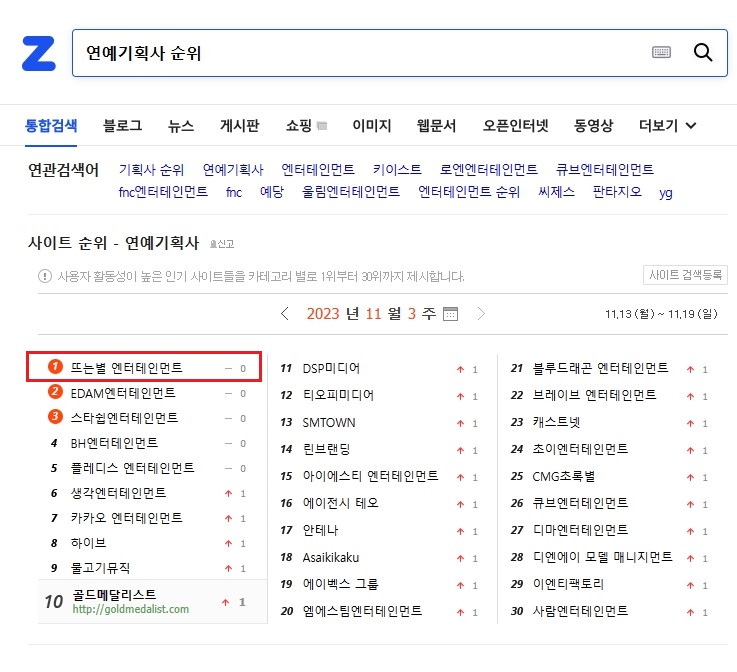Open rank 10 골드메달리스트

(x=114, y=594)
